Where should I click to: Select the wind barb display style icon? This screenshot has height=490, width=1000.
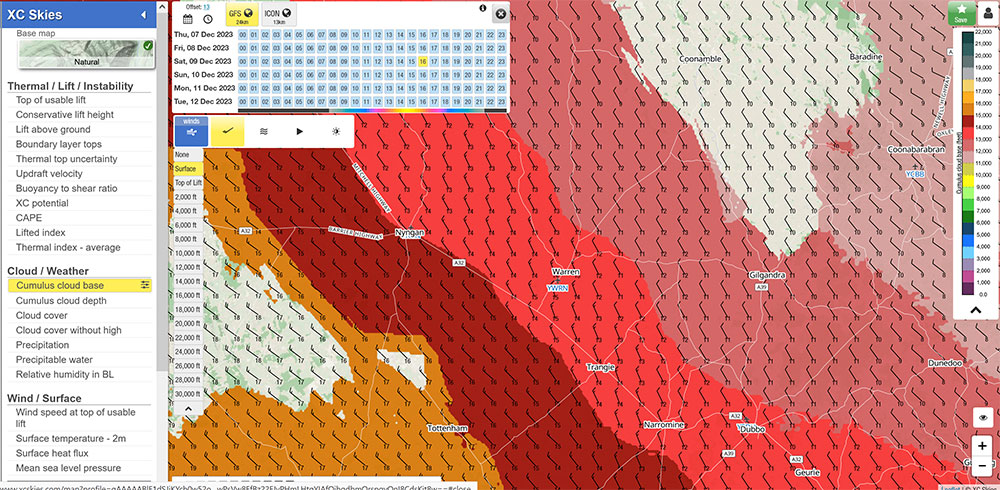[x=228, y=131]
